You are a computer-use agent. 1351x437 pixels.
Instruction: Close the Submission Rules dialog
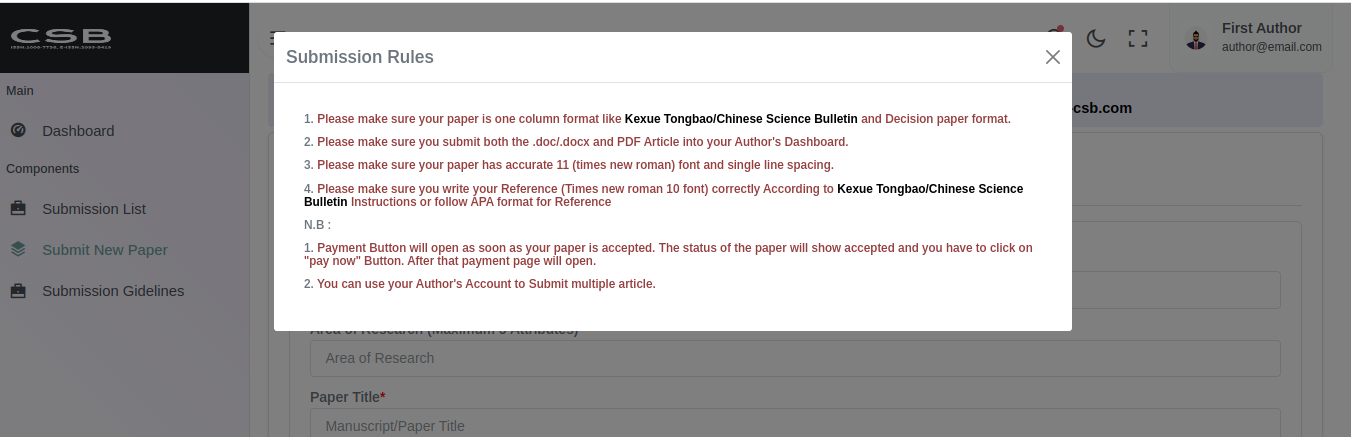tap(1052, 57)
